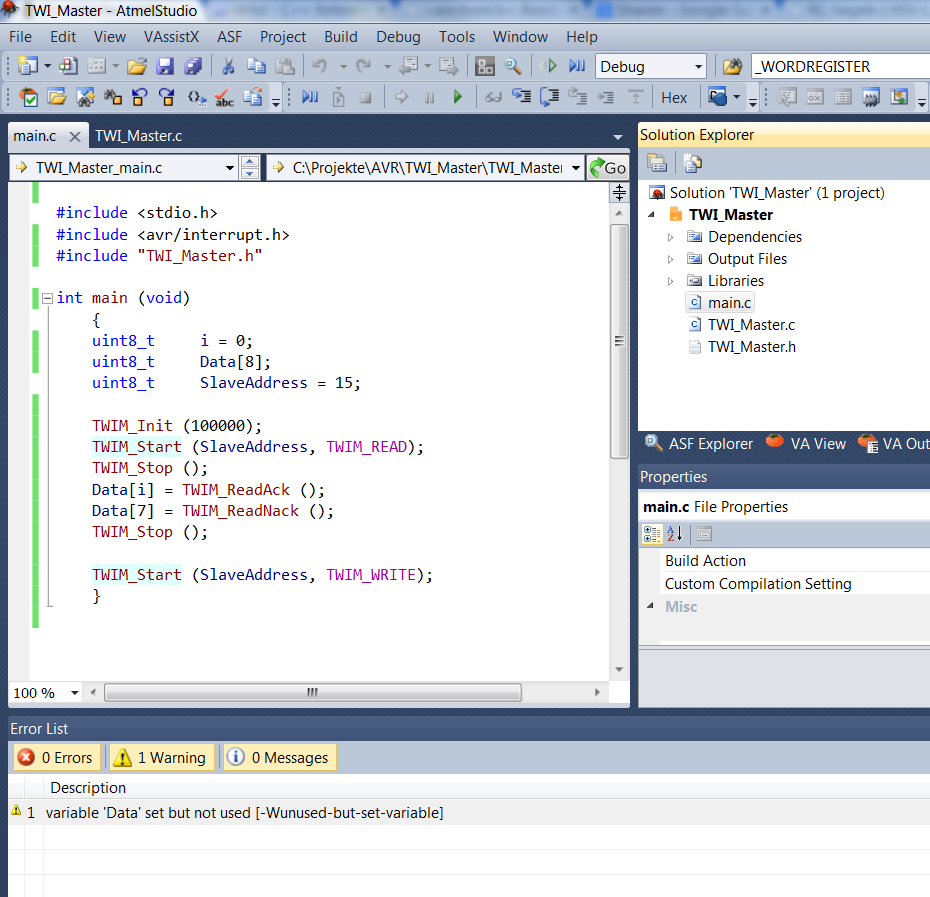Click the breakpoints window icon
The width and height of the screenshot is (930, 897).
click(x=718, y=97)
